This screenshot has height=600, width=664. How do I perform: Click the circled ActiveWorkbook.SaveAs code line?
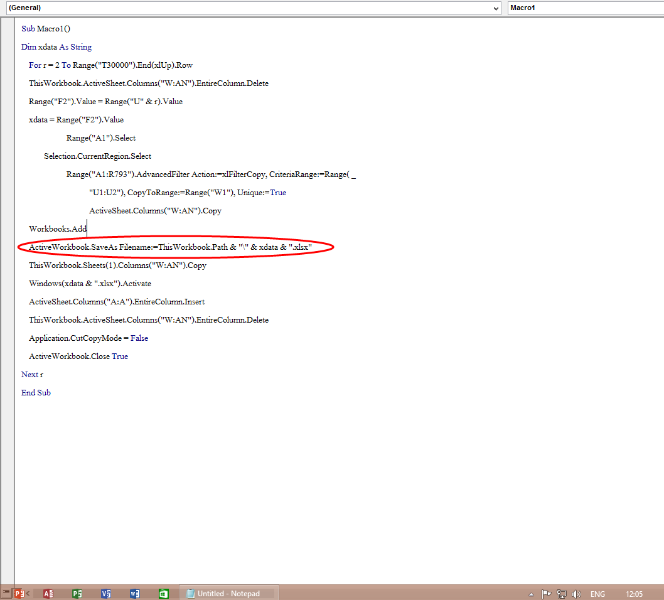coord(170,247)
